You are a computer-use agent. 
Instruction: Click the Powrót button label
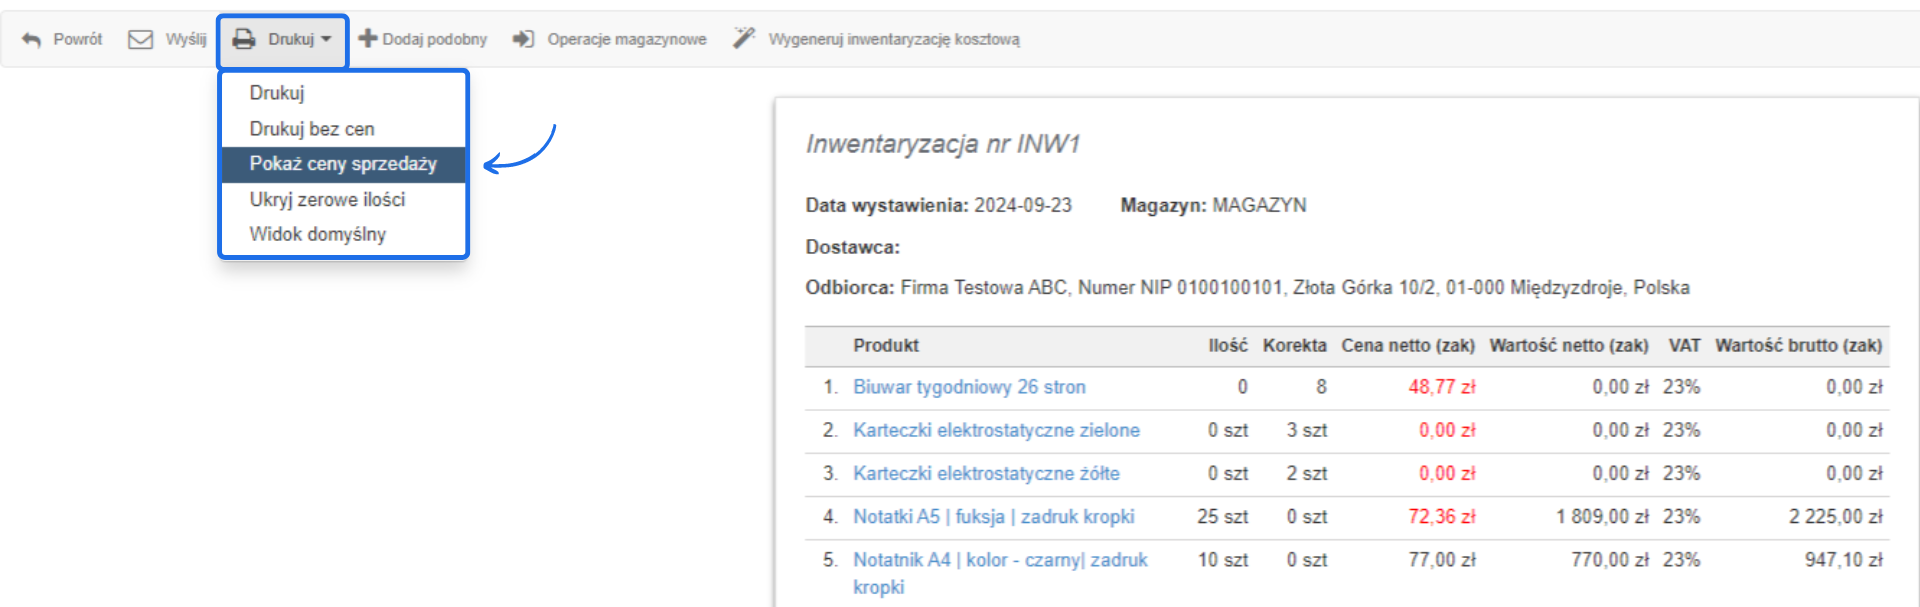(x=78, y=39)
